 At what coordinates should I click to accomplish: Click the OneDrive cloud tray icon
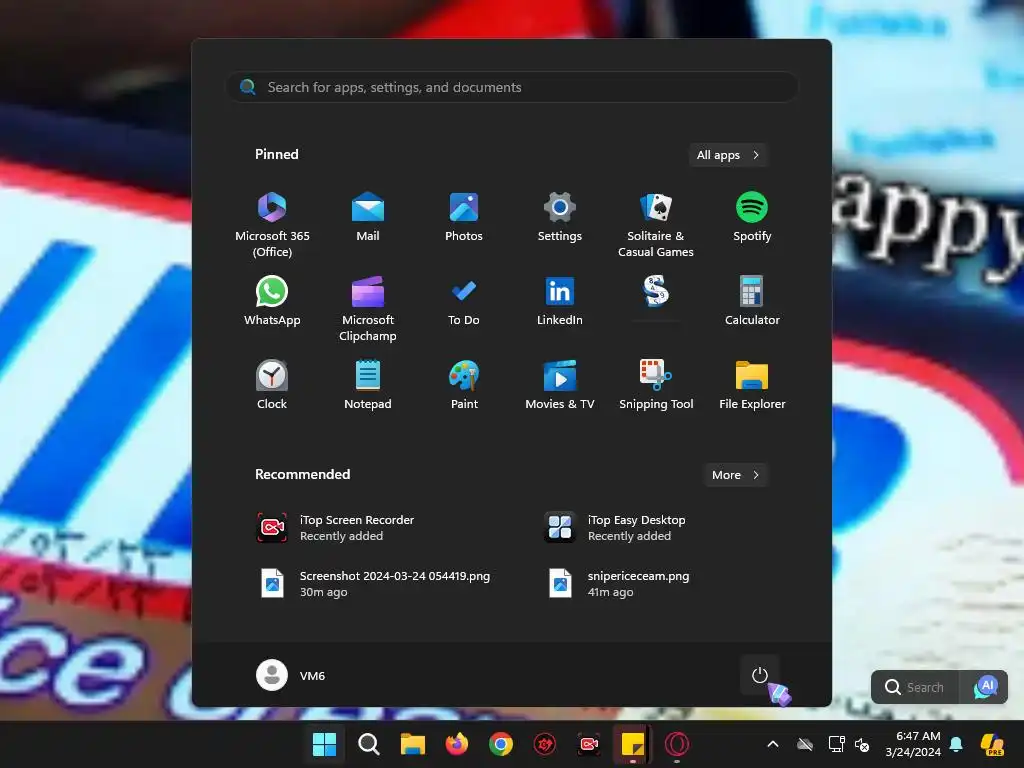coord(805,744)
